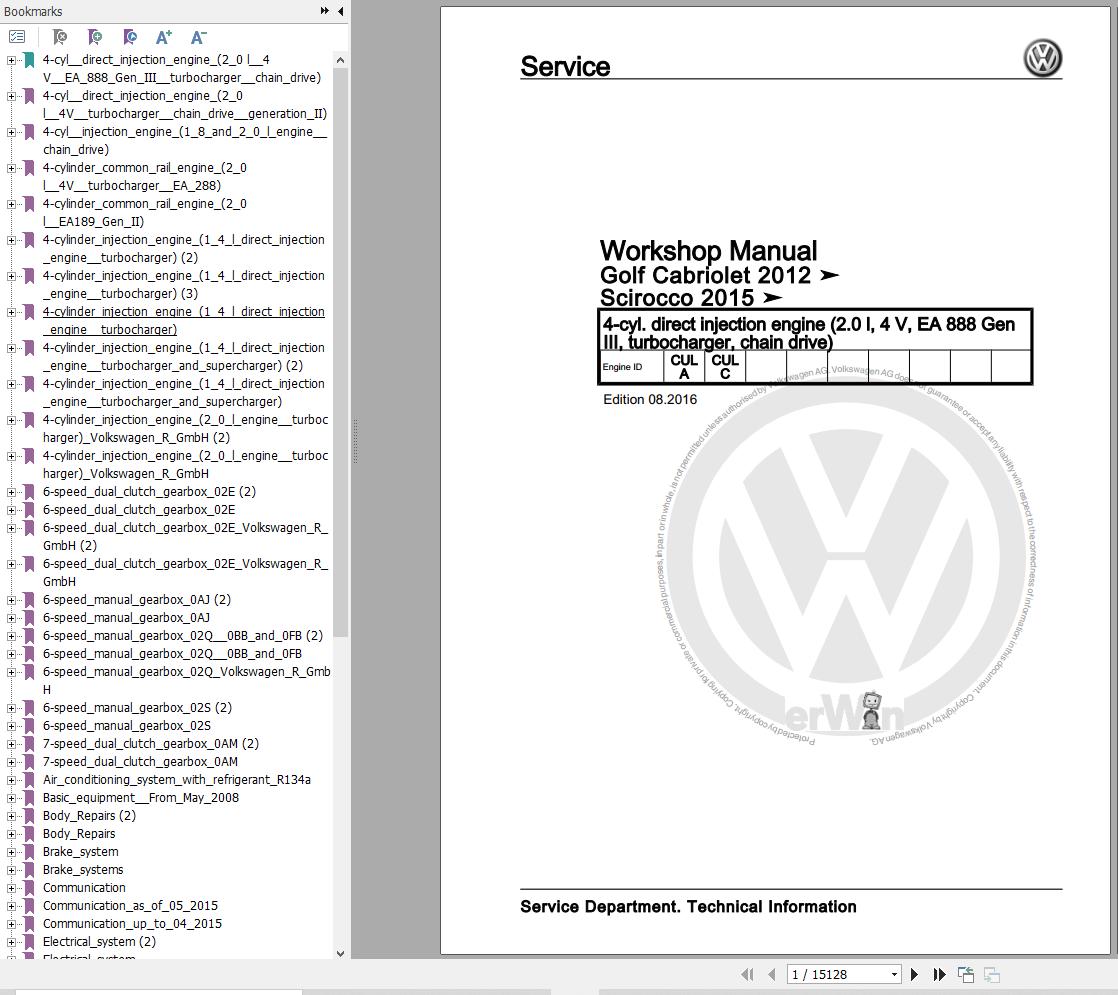
Task: Expand the Brake_system bookmark node
Action: pyautogui.click(x=12, y=852)
